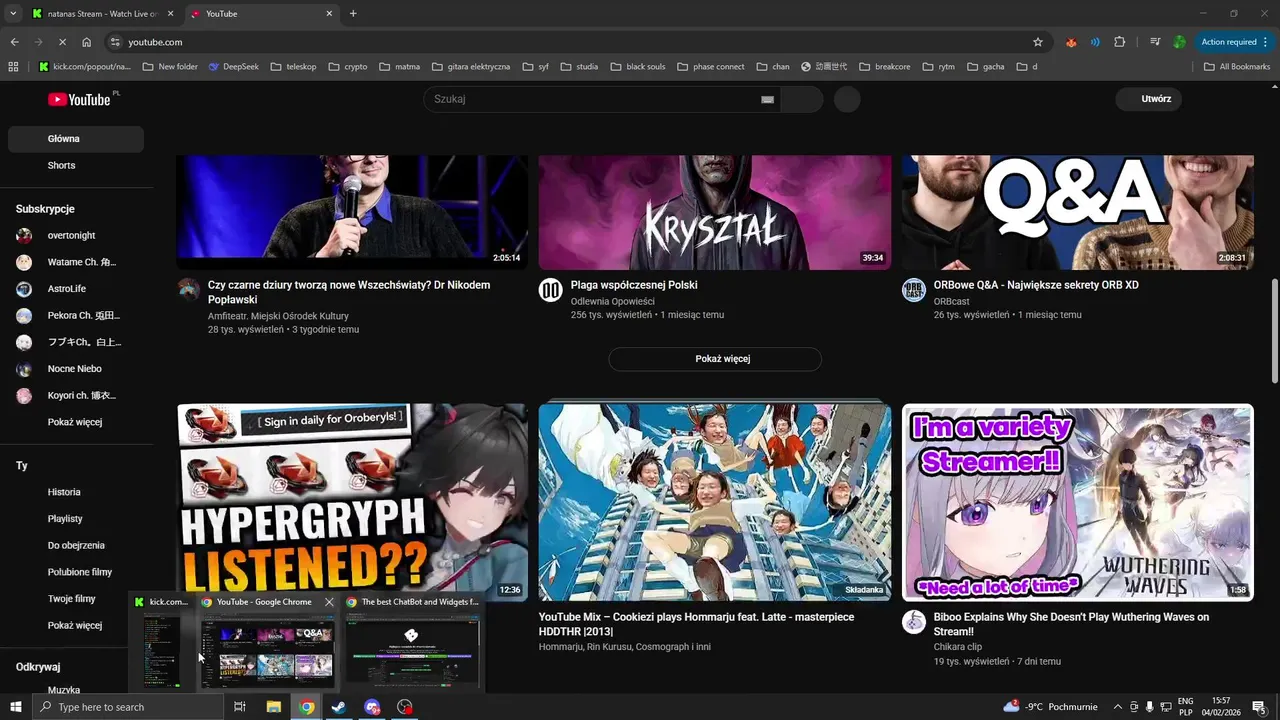Show hidden system tray icons
1280x720 pixels.
(x=1118, y=707)
